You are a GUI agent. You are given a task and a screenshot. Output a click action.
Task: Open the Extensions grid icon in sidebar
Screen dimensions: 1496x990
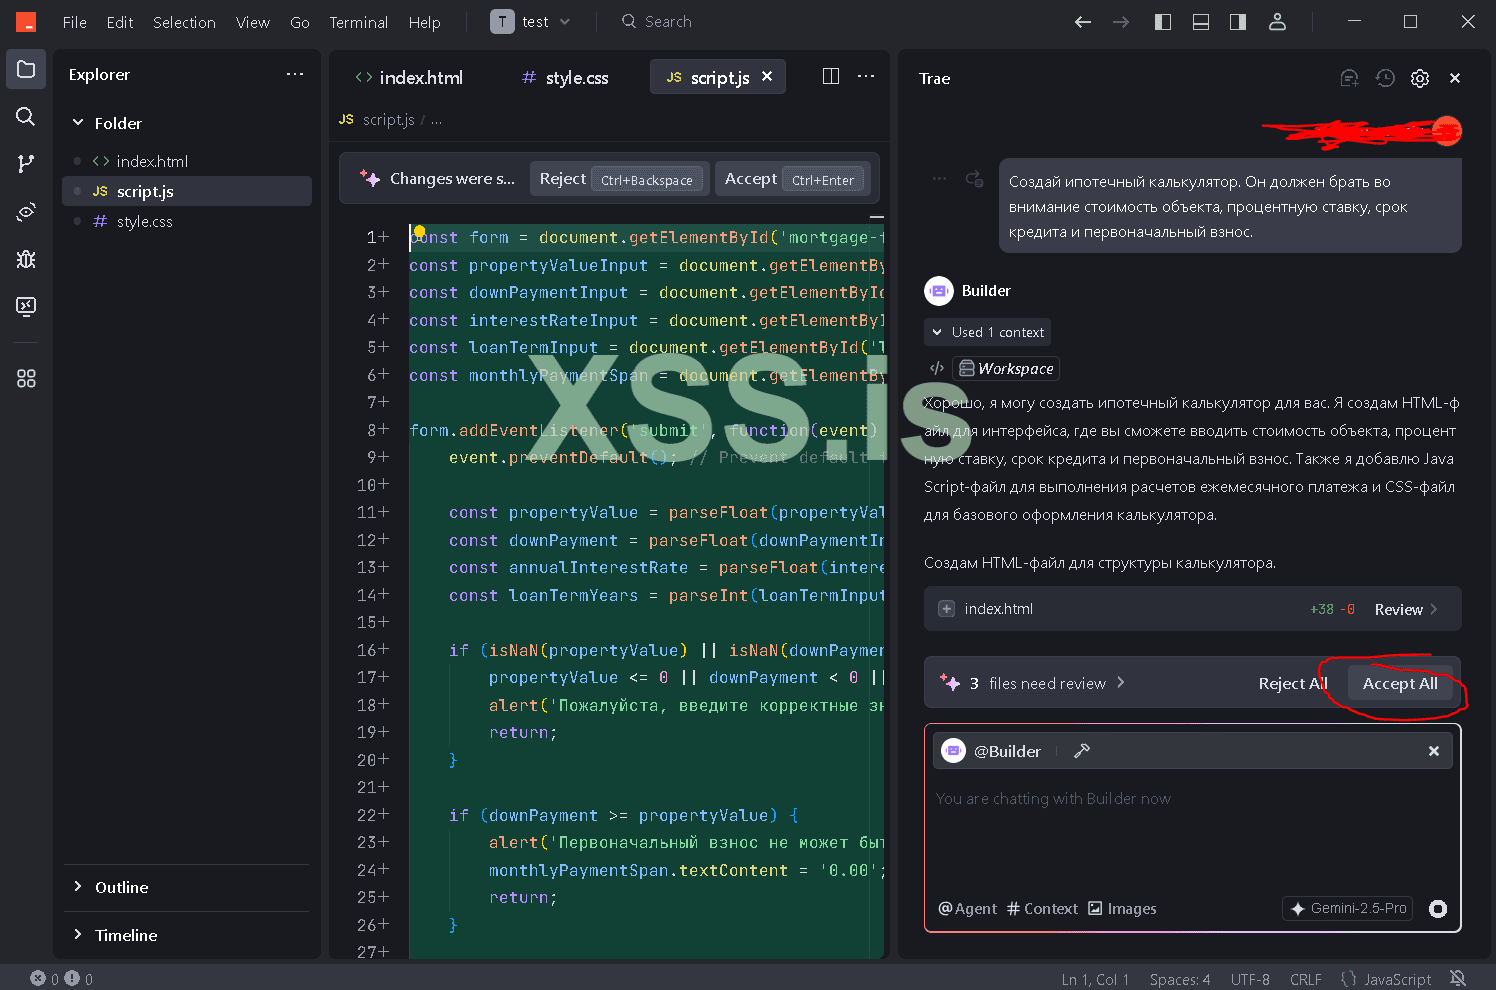26,379
